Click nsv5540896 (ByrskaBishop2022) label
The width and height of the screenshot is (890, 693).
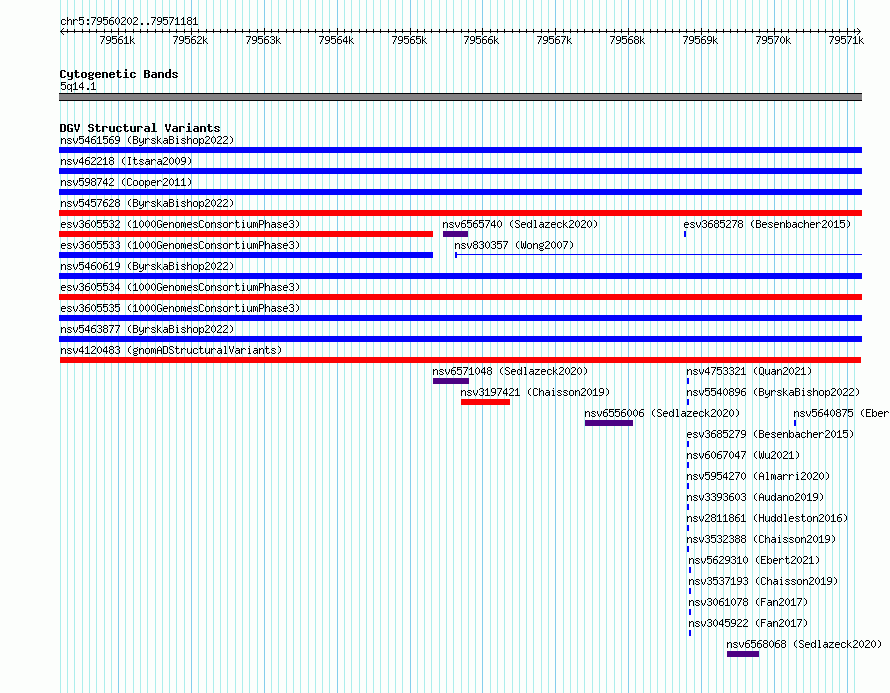coord(773,392)
